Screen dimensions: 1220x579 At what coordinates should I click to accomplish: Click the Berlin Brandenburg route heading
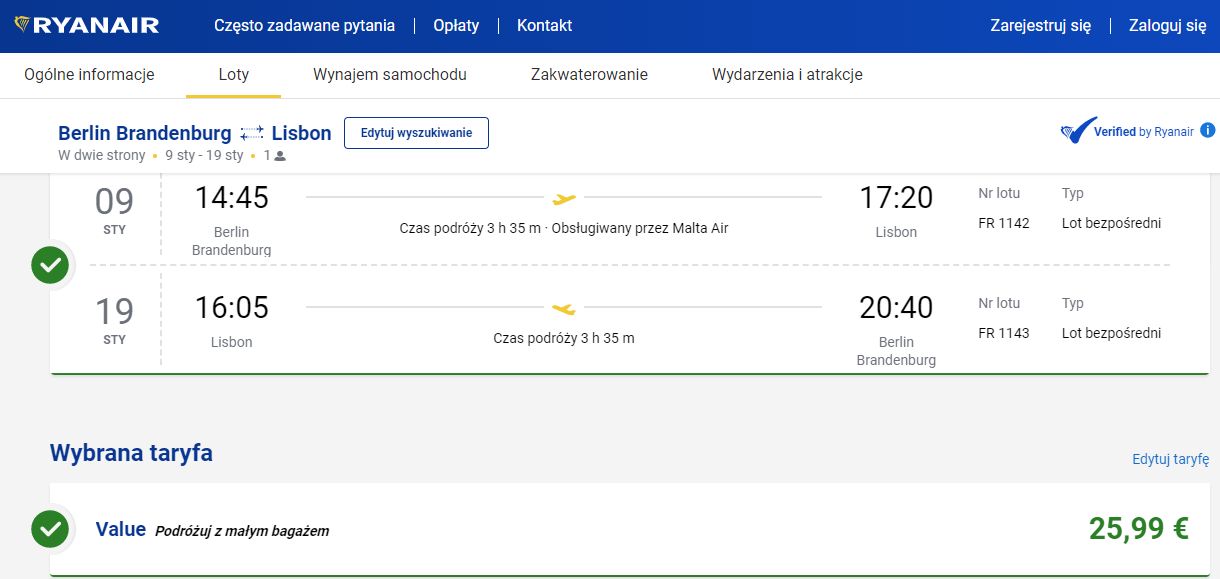144,133
